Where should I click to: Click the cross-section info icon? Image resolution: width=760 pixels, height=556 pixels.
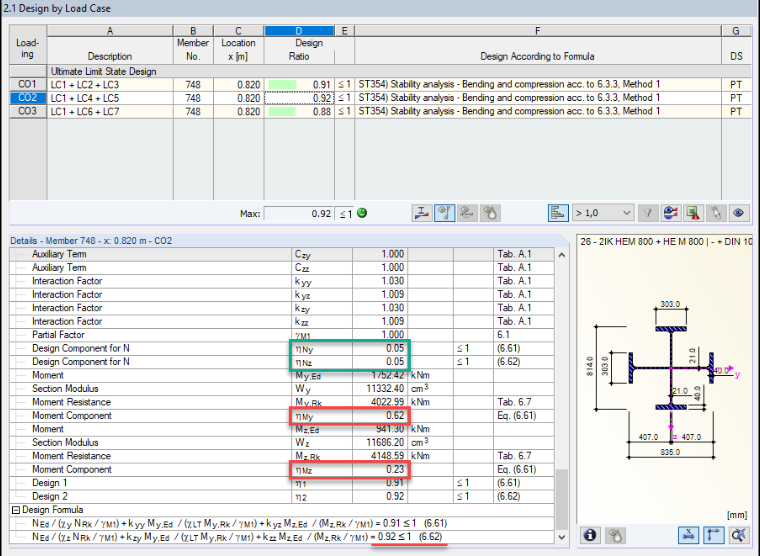click(590, 535)
